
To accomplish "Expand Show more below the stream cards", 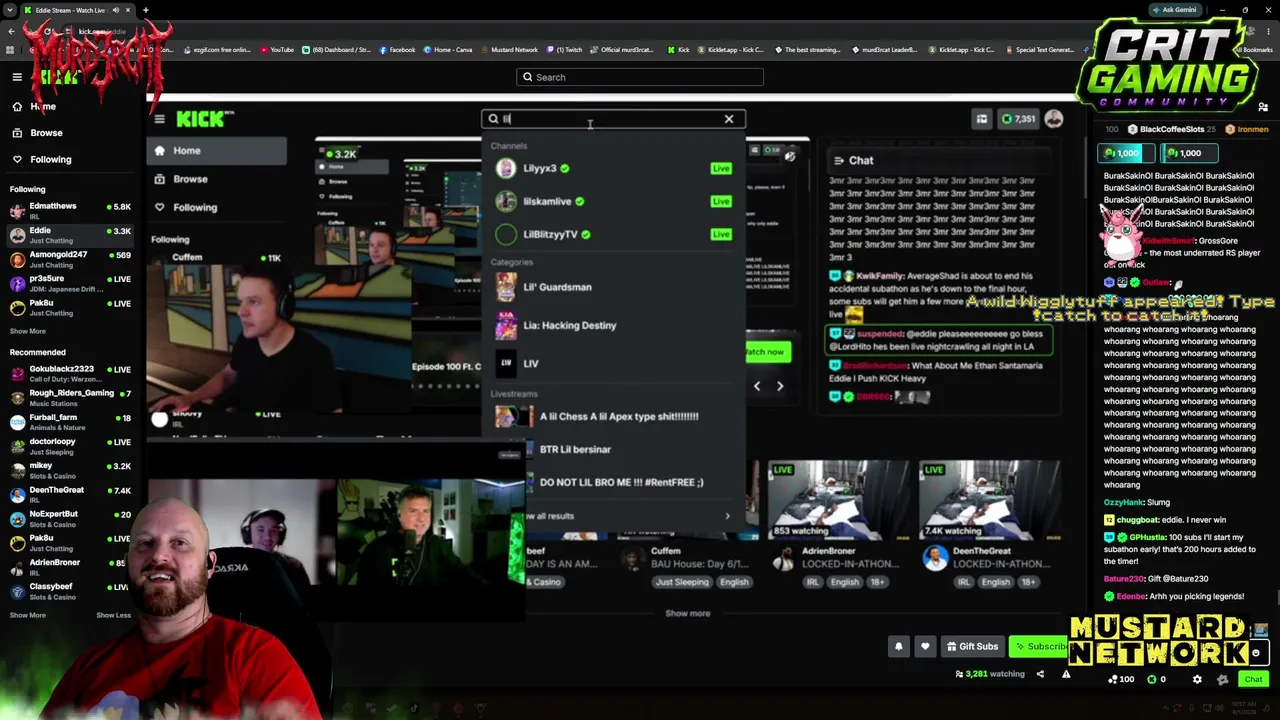I will click(688, 613).
